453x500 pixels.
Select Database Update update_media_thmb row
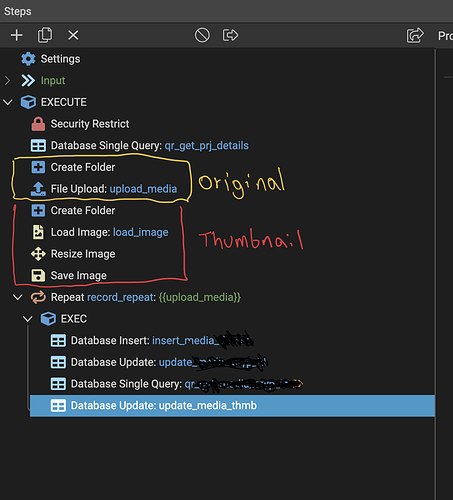tap(232, 406)
